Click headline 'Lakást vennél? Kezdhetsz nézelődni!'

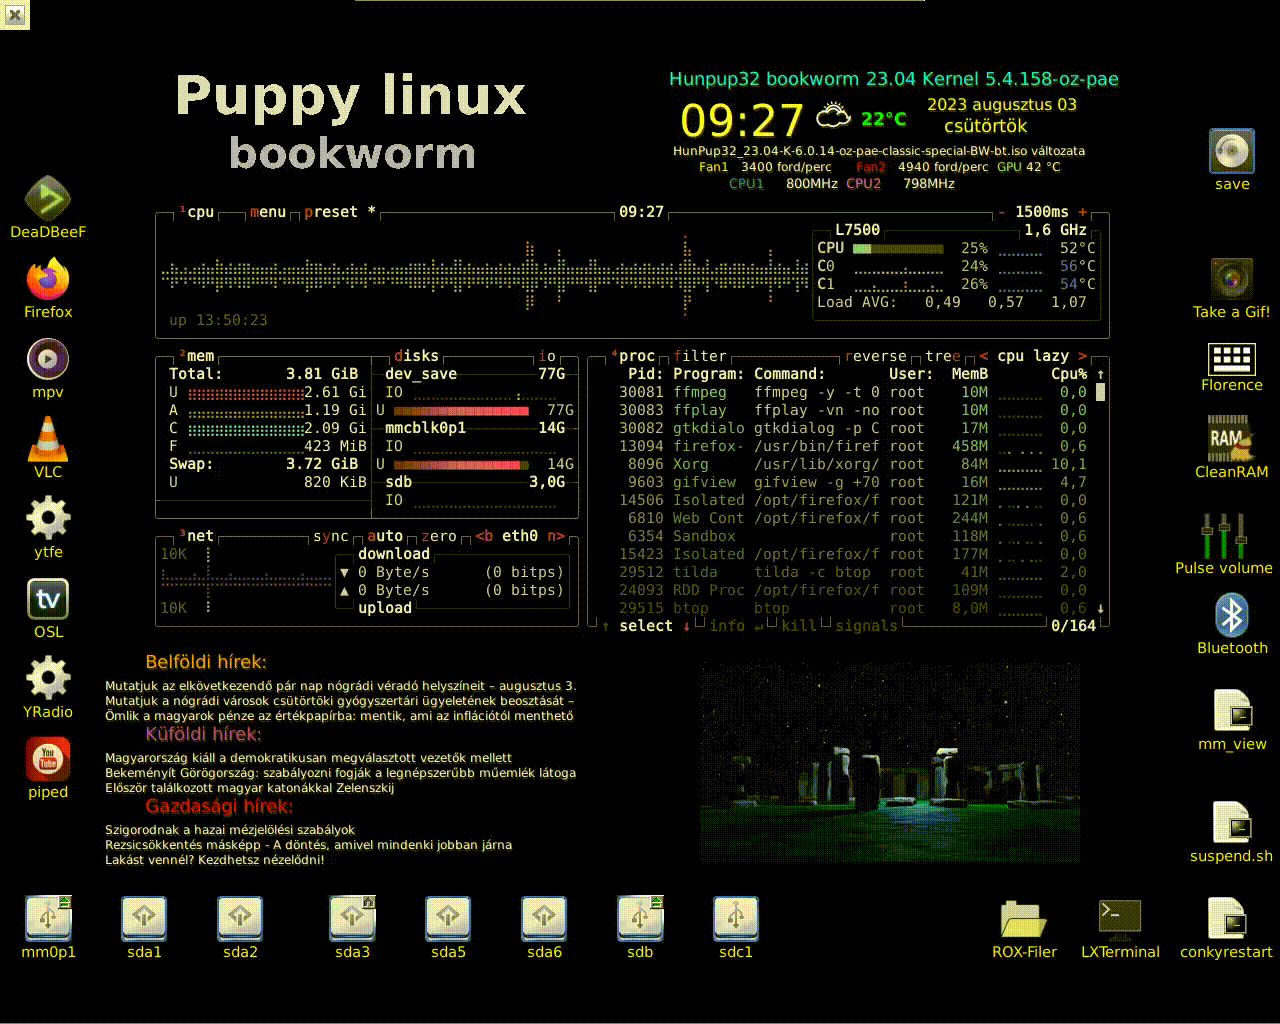(x=215, y=860)
